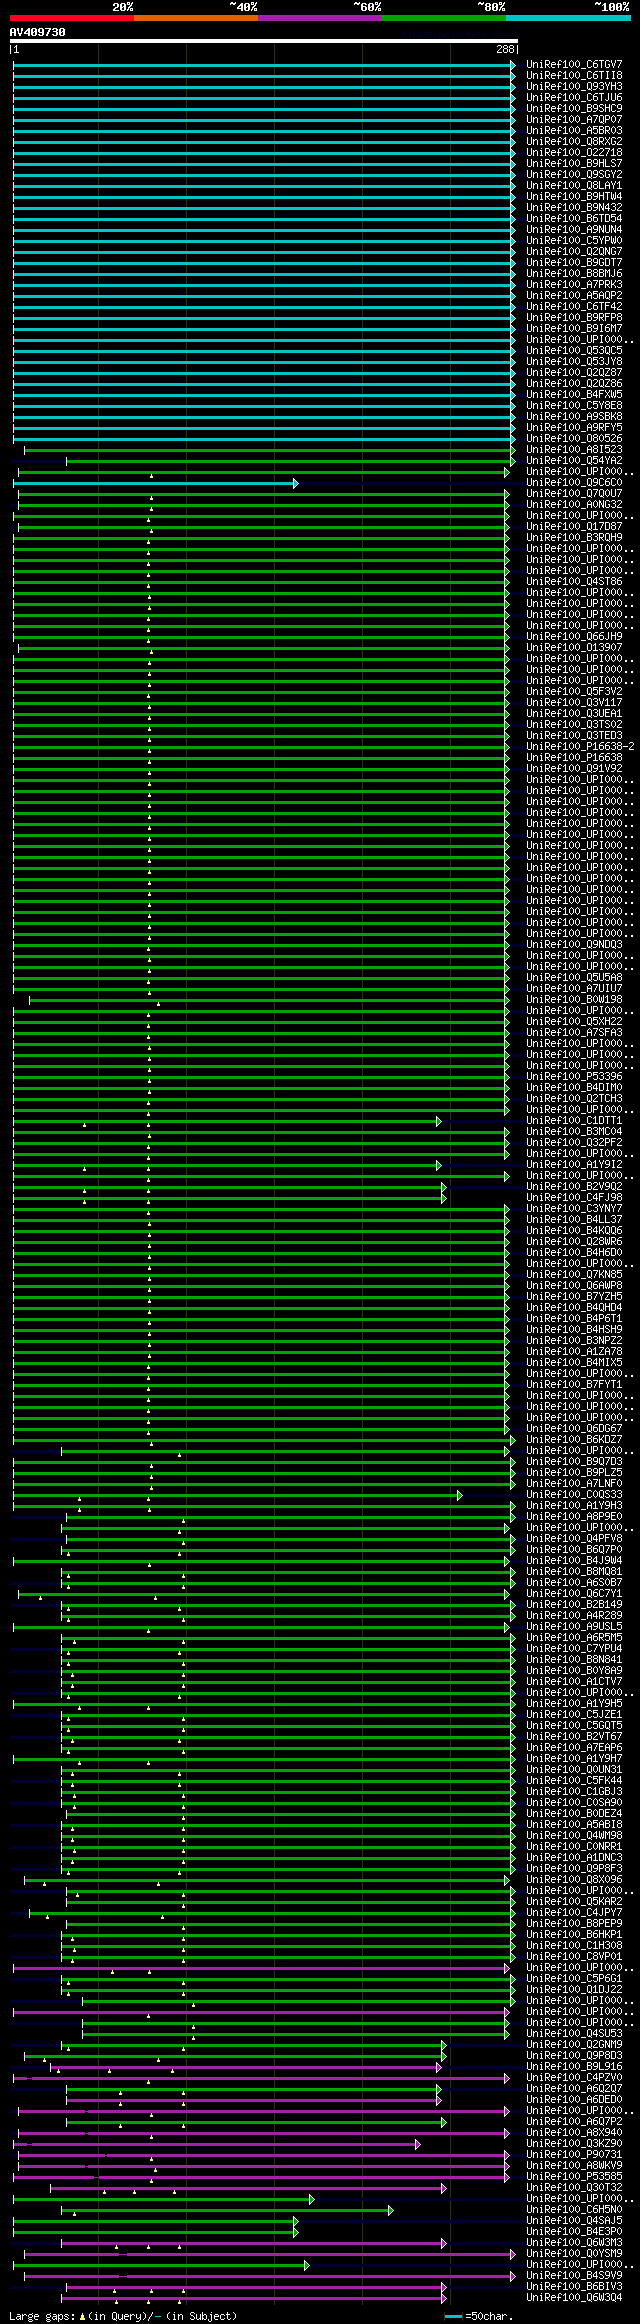Open the UniRef100_C5Y8E8 hit
Image resolution: width=640 pixels, height=2324 pixels.
point(574,405)
